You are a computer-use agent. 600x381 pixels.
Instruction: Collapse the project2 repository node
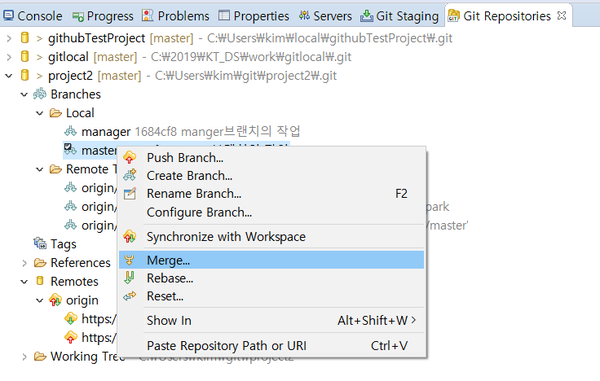(x=9, y=76)
